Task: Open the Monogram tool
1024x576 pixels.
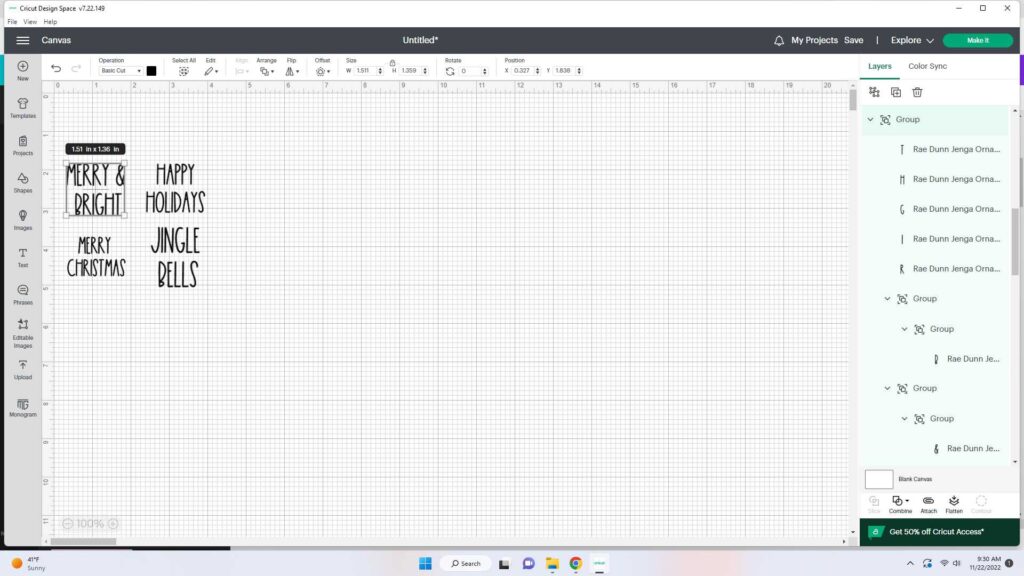Action: click(23, 408)
